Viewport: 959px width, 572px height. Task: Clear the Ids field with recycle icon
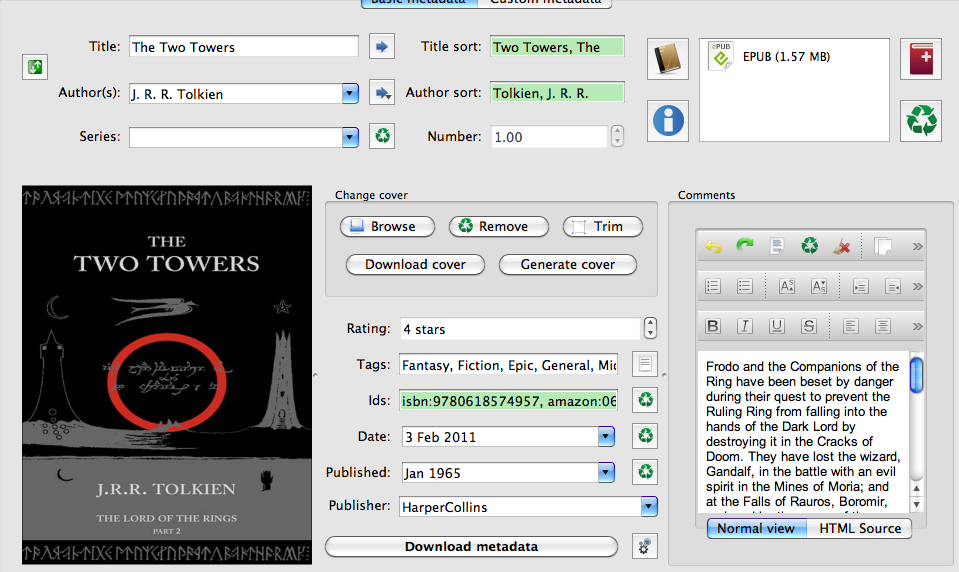(645, 400)
